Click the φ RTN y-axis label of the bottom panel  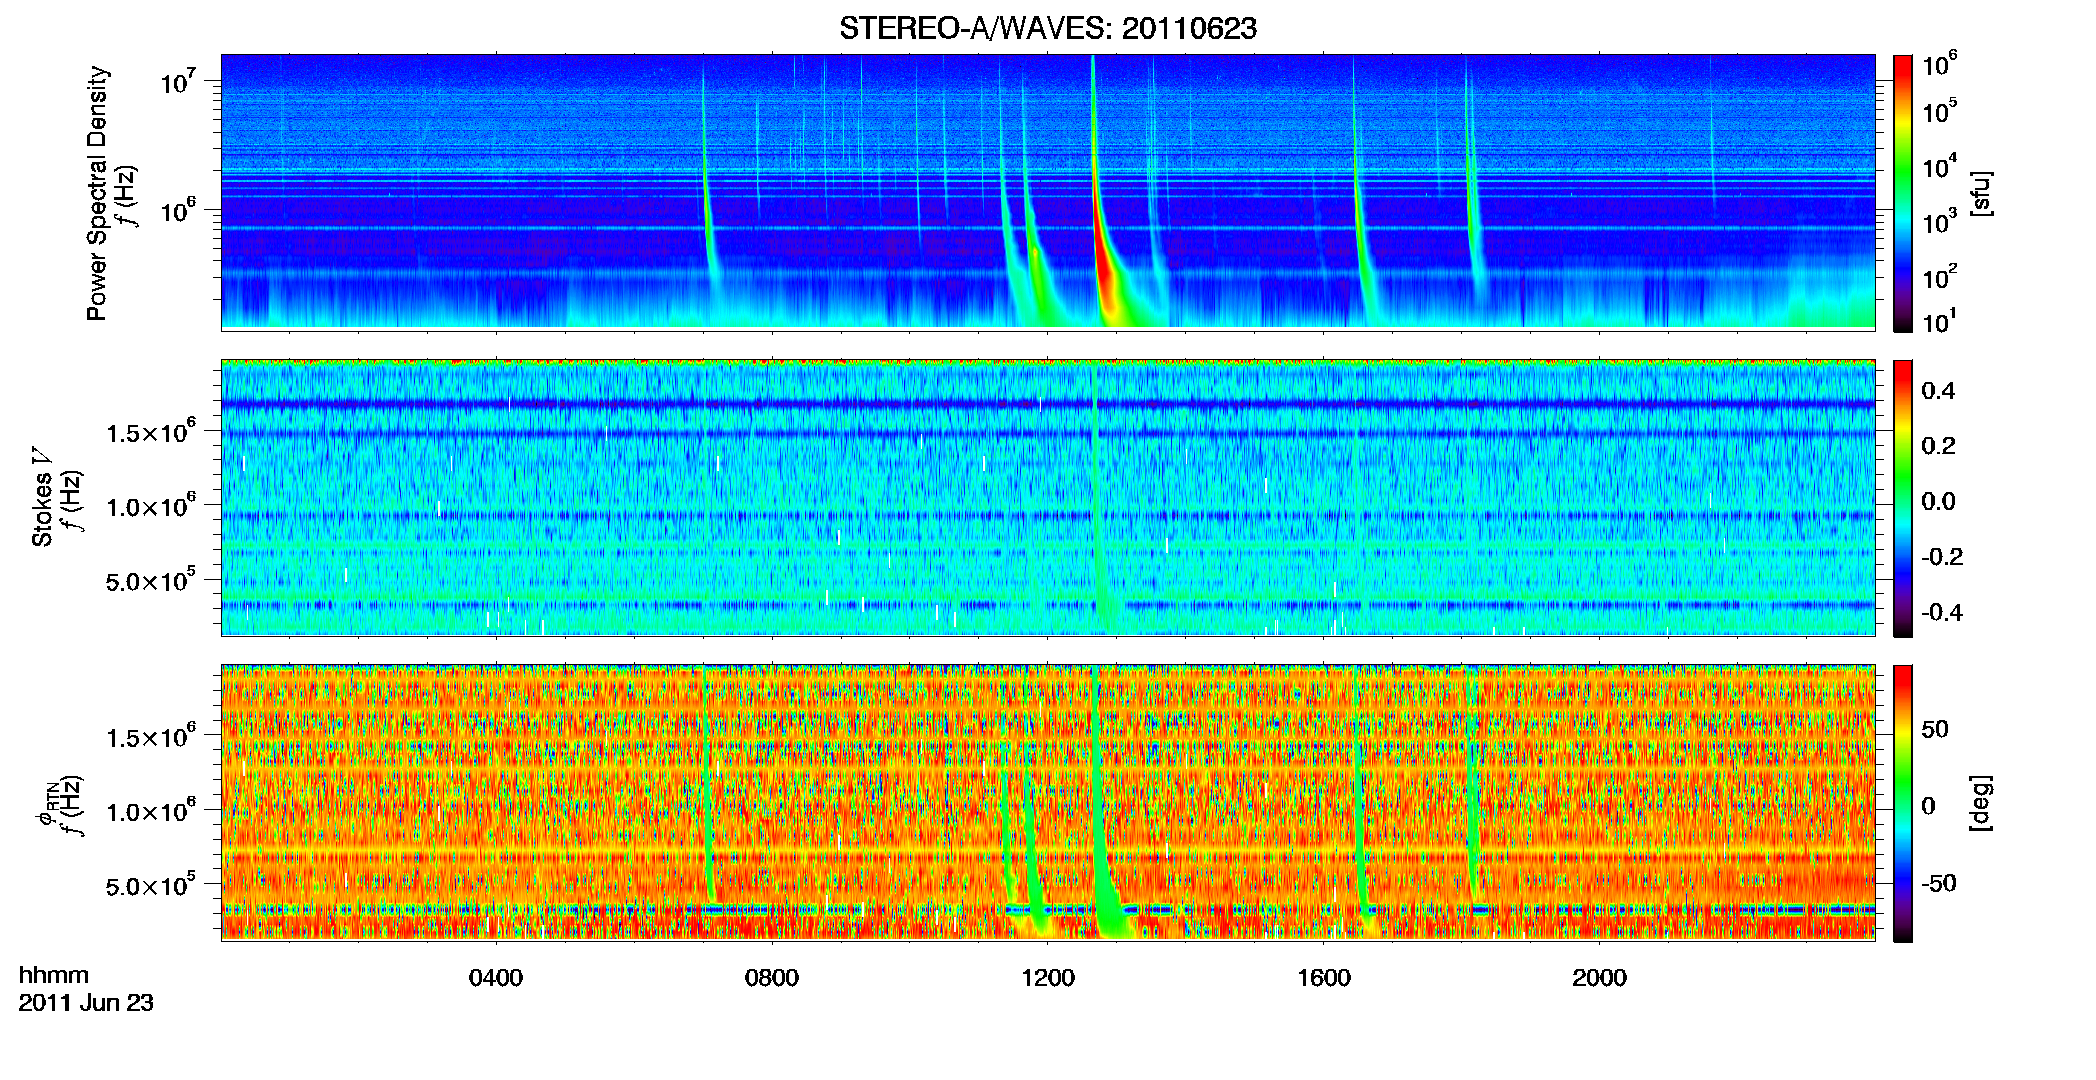coord(45,803)
